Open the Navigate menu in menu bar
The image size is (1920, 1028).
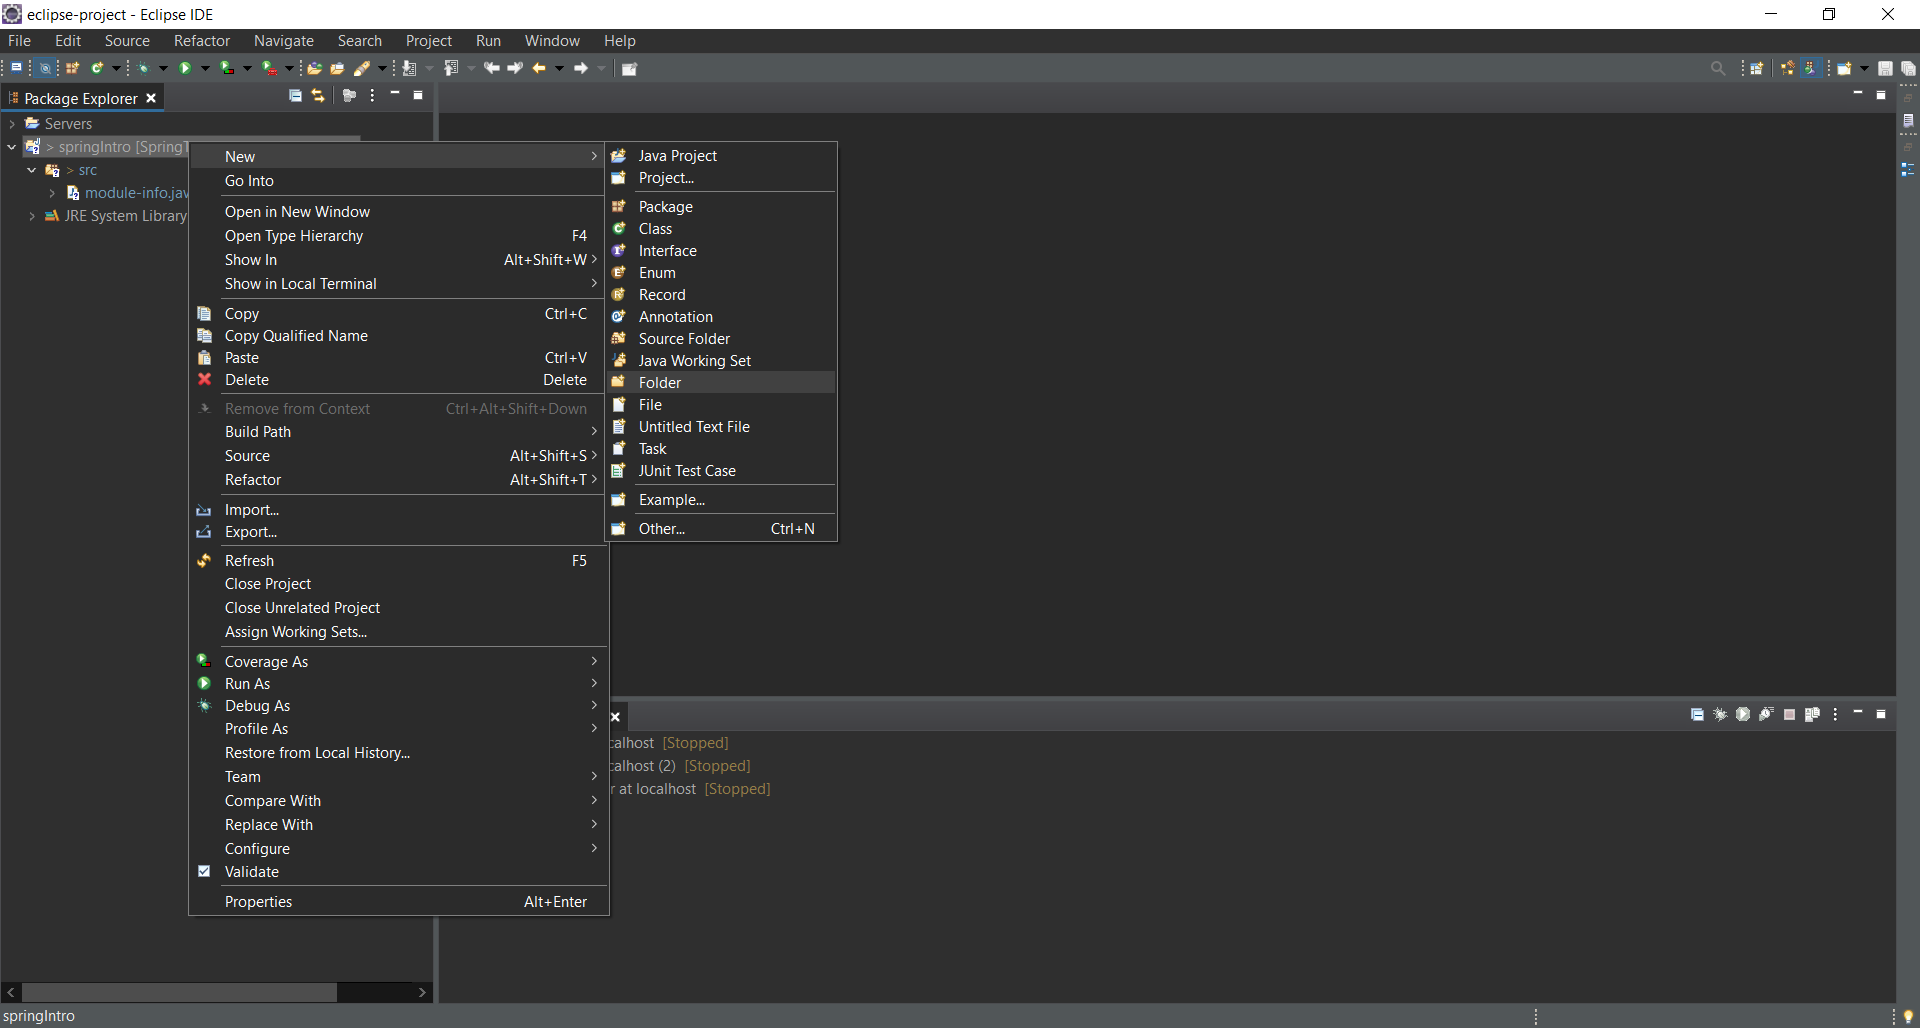click(x=284, y=41)
